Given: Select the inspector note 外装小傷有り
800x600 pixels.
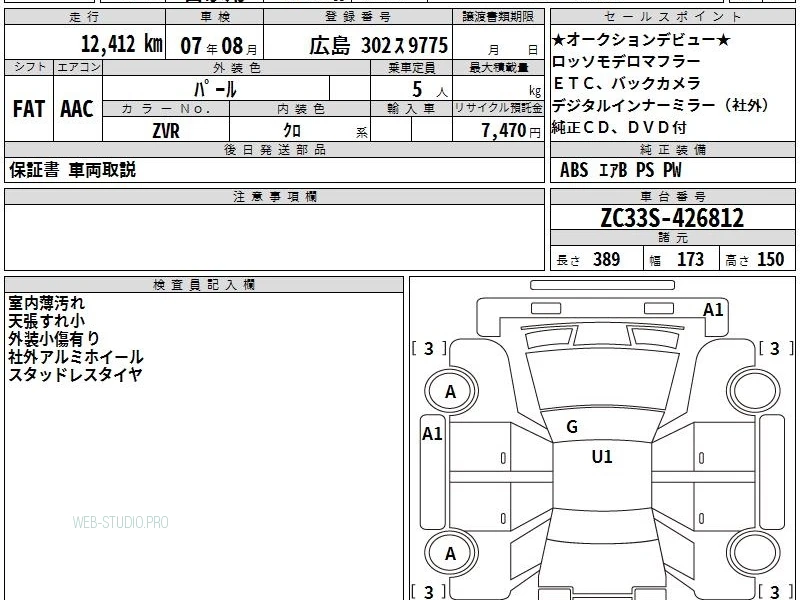Looking at the screenshot, I should pos(54,339).
